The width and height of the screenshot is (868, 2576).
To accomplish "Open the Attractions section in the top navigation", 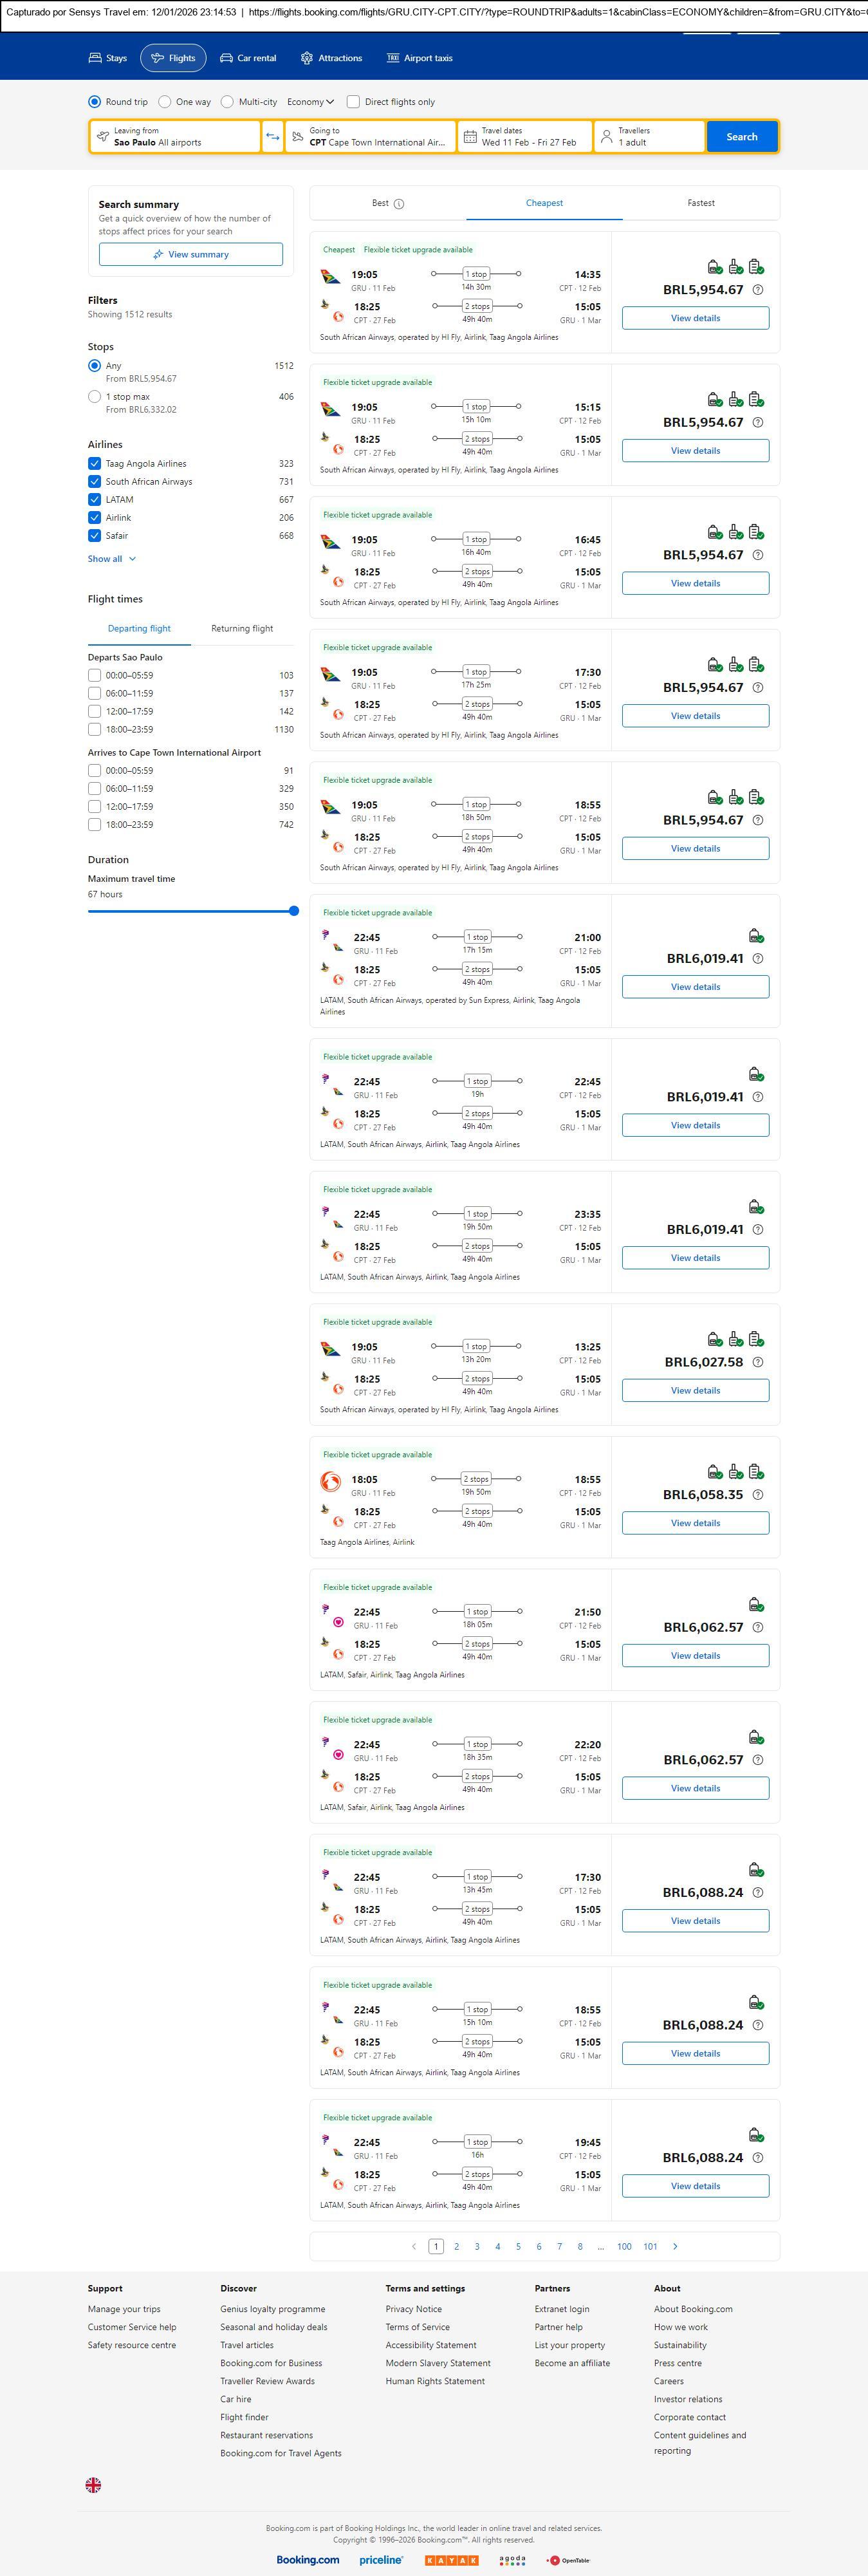I will pos(331,58).
